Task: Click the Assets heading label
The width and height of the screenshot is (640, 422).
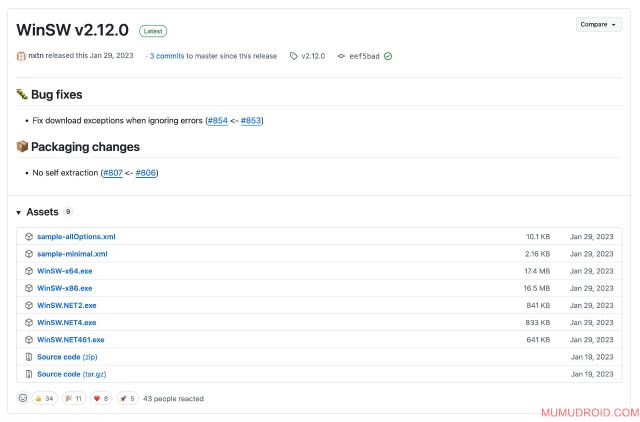Action: (42, 212)
